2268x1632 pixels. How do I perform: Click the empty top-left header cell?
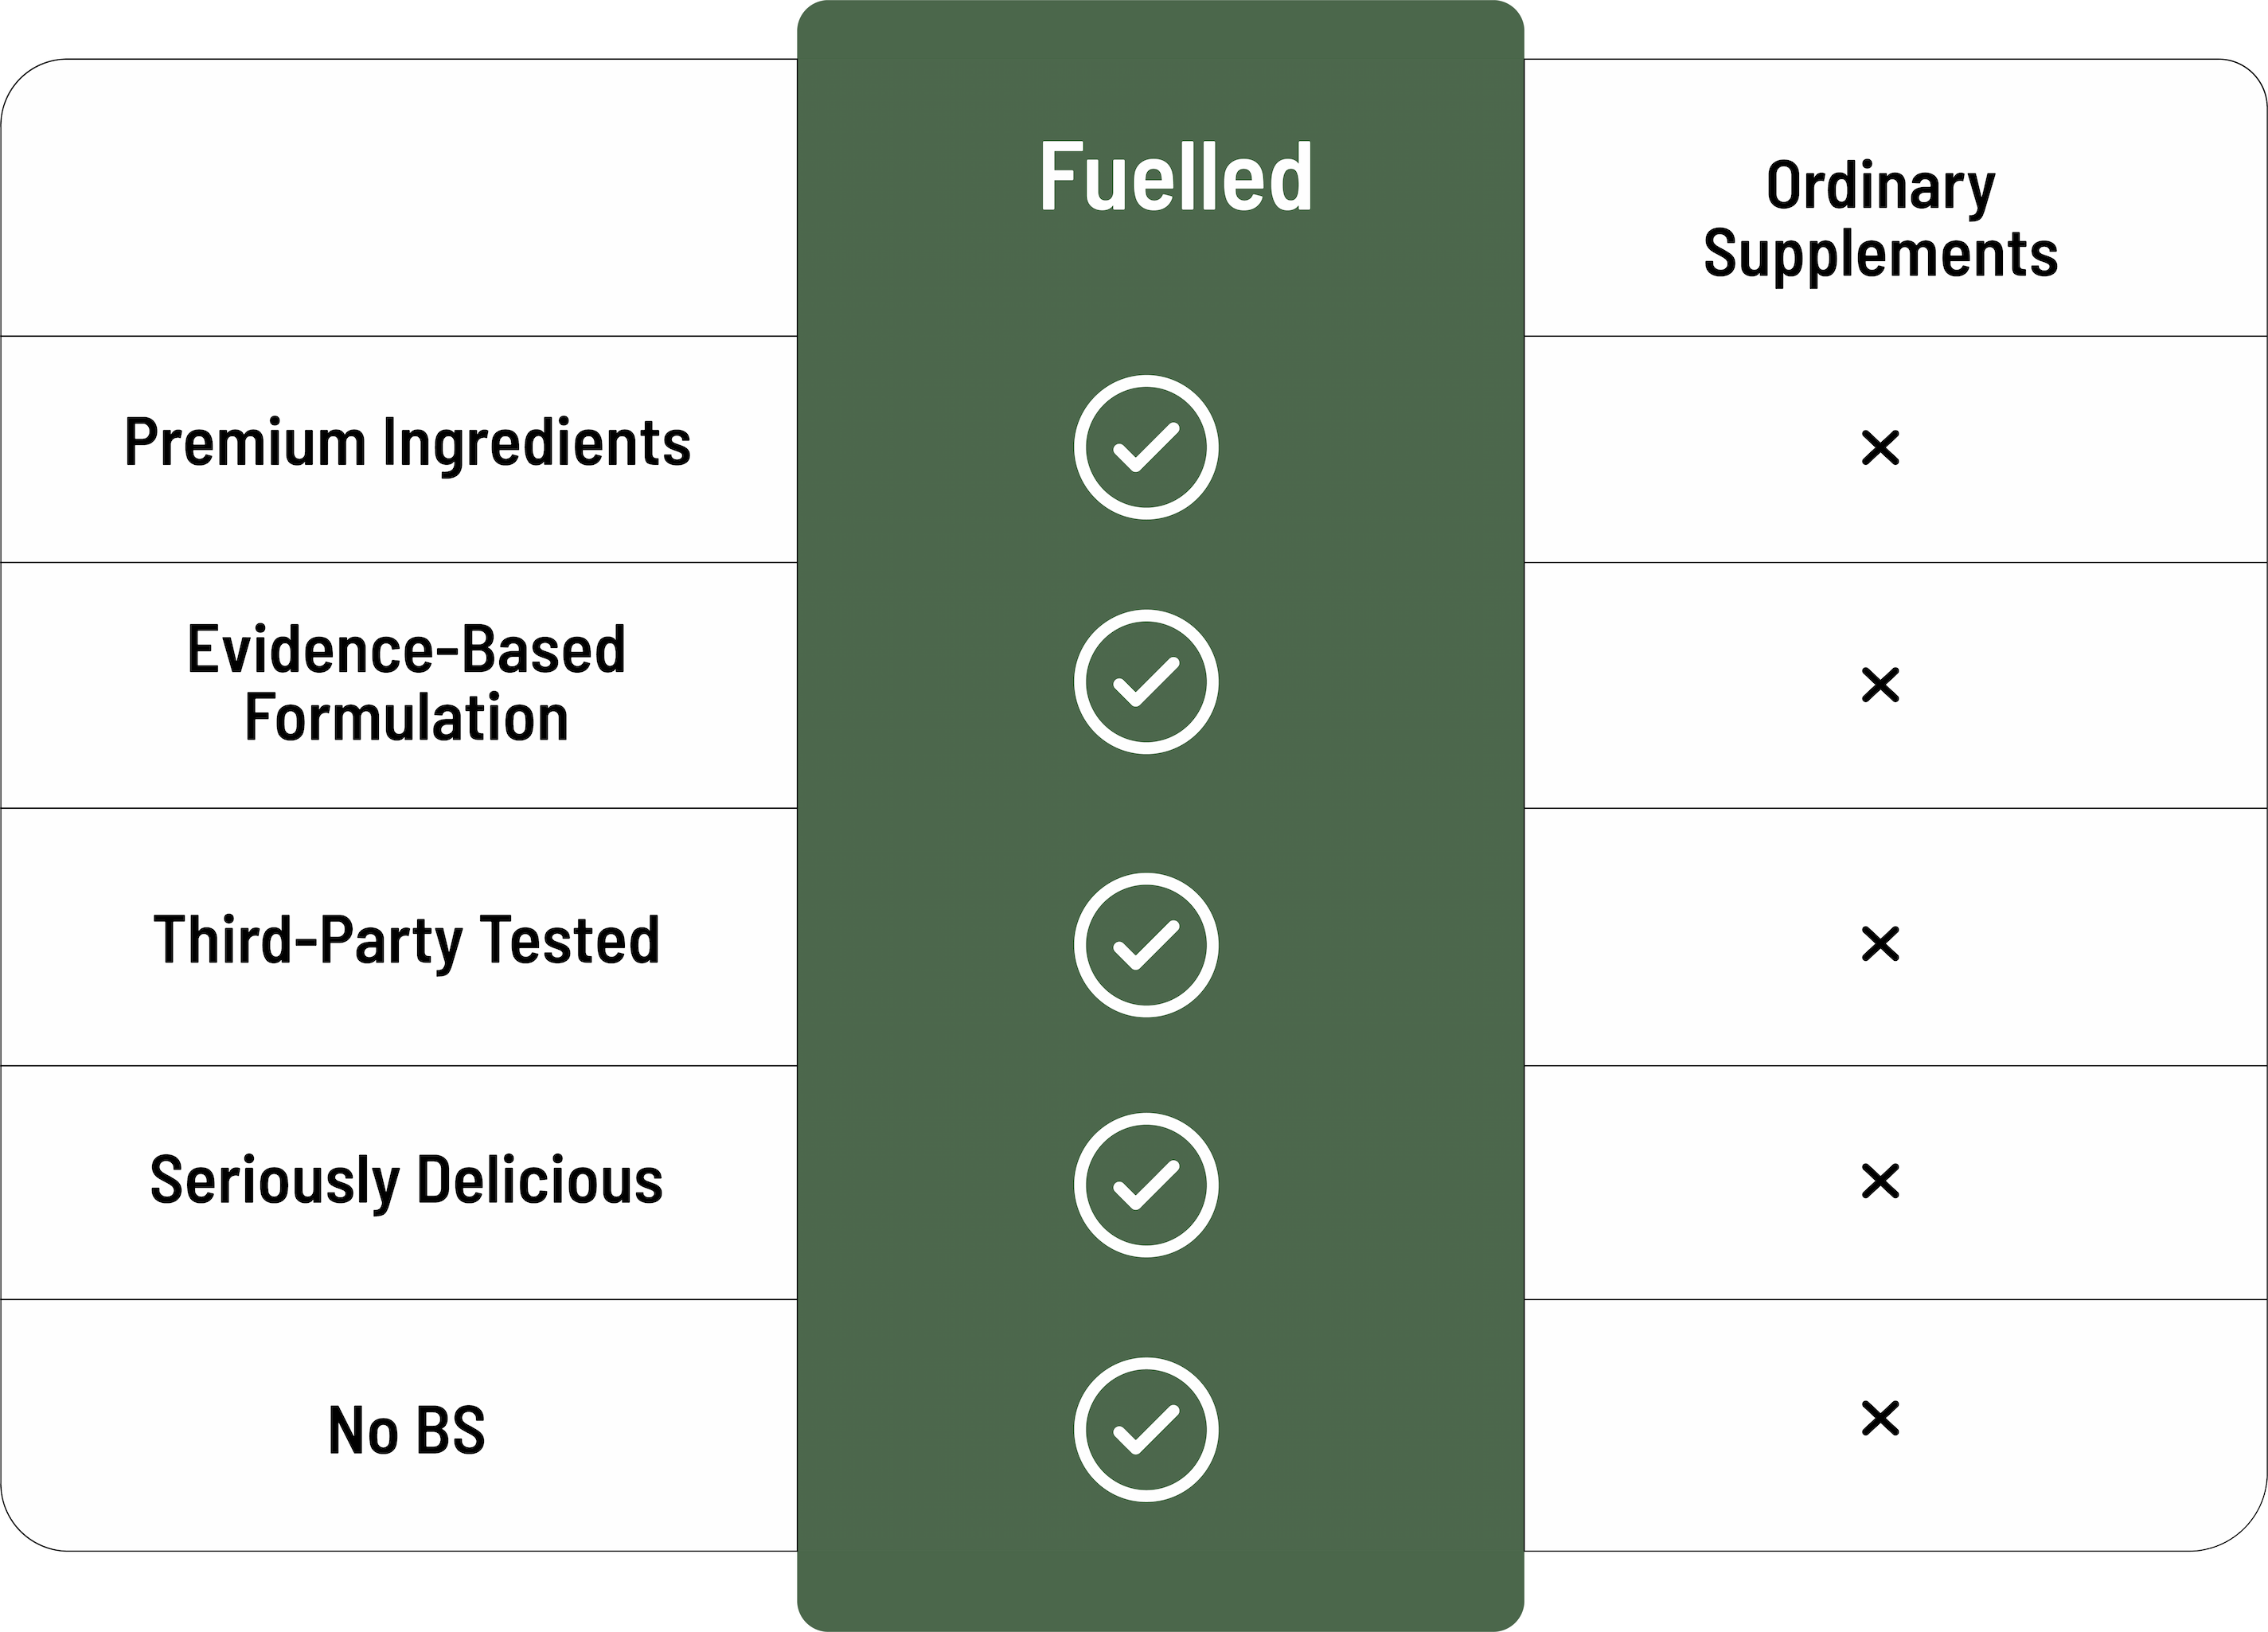click(400, 198)
